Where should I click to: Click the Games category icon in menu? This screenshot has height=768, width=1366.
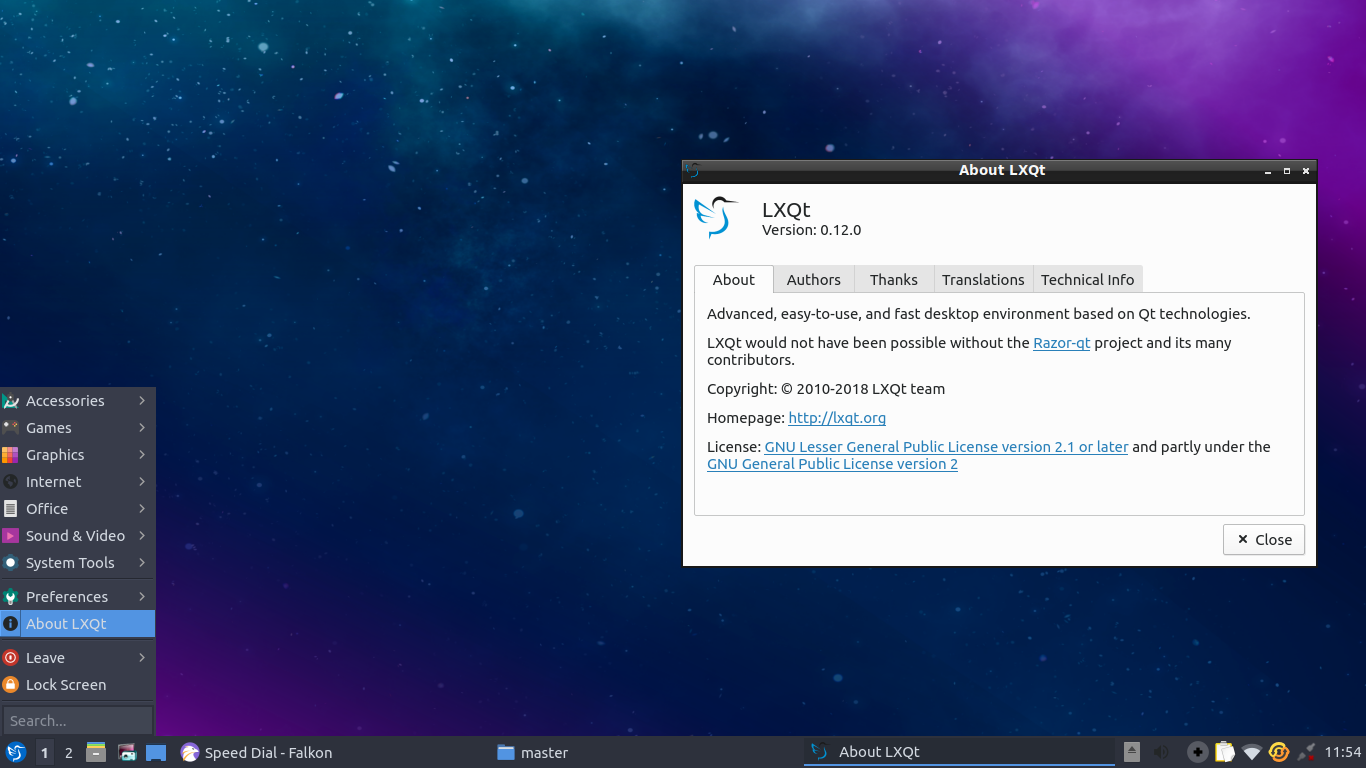(x=11, y=428)
